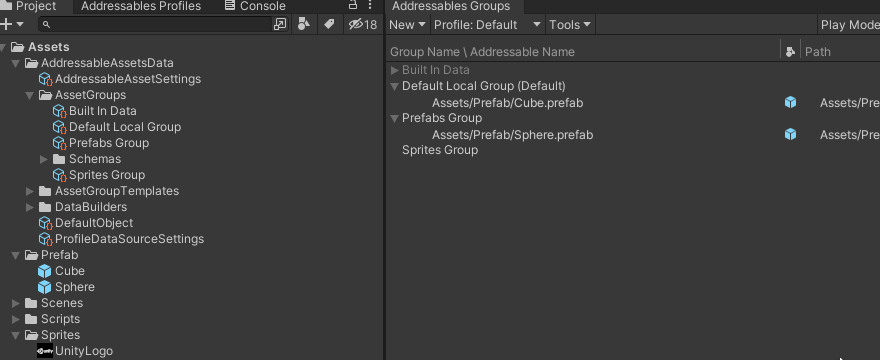Collapse the AssetGroups folder arrow
Screen dimensions: 880x360
point(30,95)
